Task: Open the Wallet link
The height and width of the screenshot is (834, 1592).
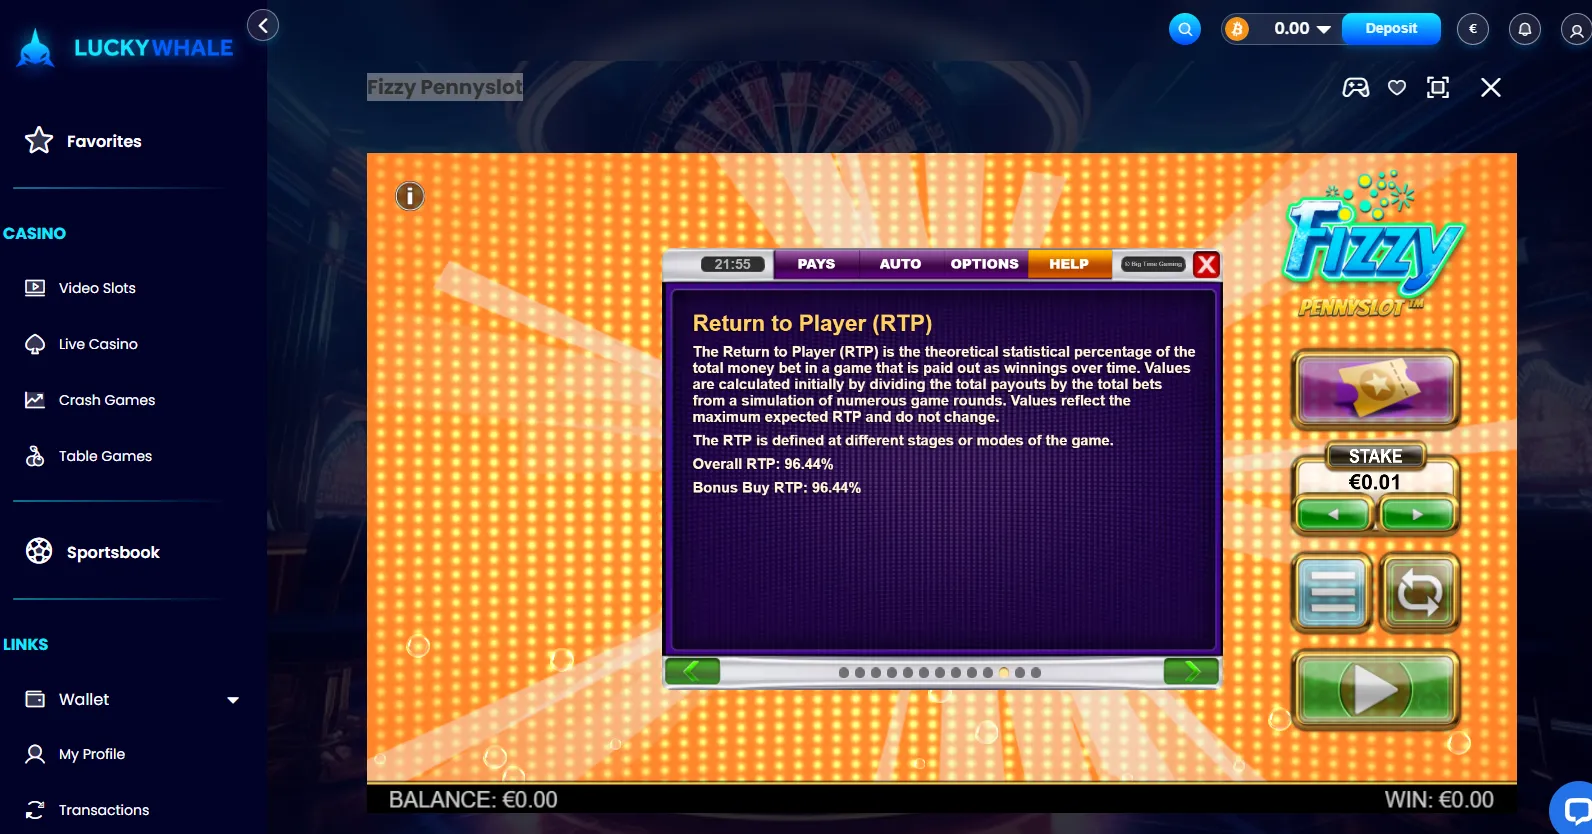Action: point(67,699)
